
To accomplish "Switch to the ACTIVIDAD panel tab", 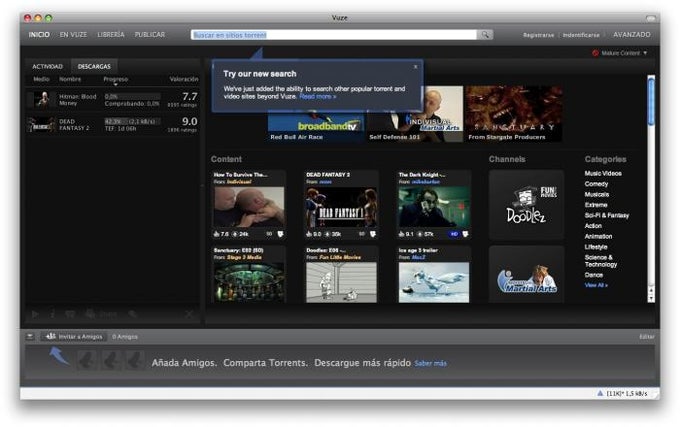I will 48,66.
